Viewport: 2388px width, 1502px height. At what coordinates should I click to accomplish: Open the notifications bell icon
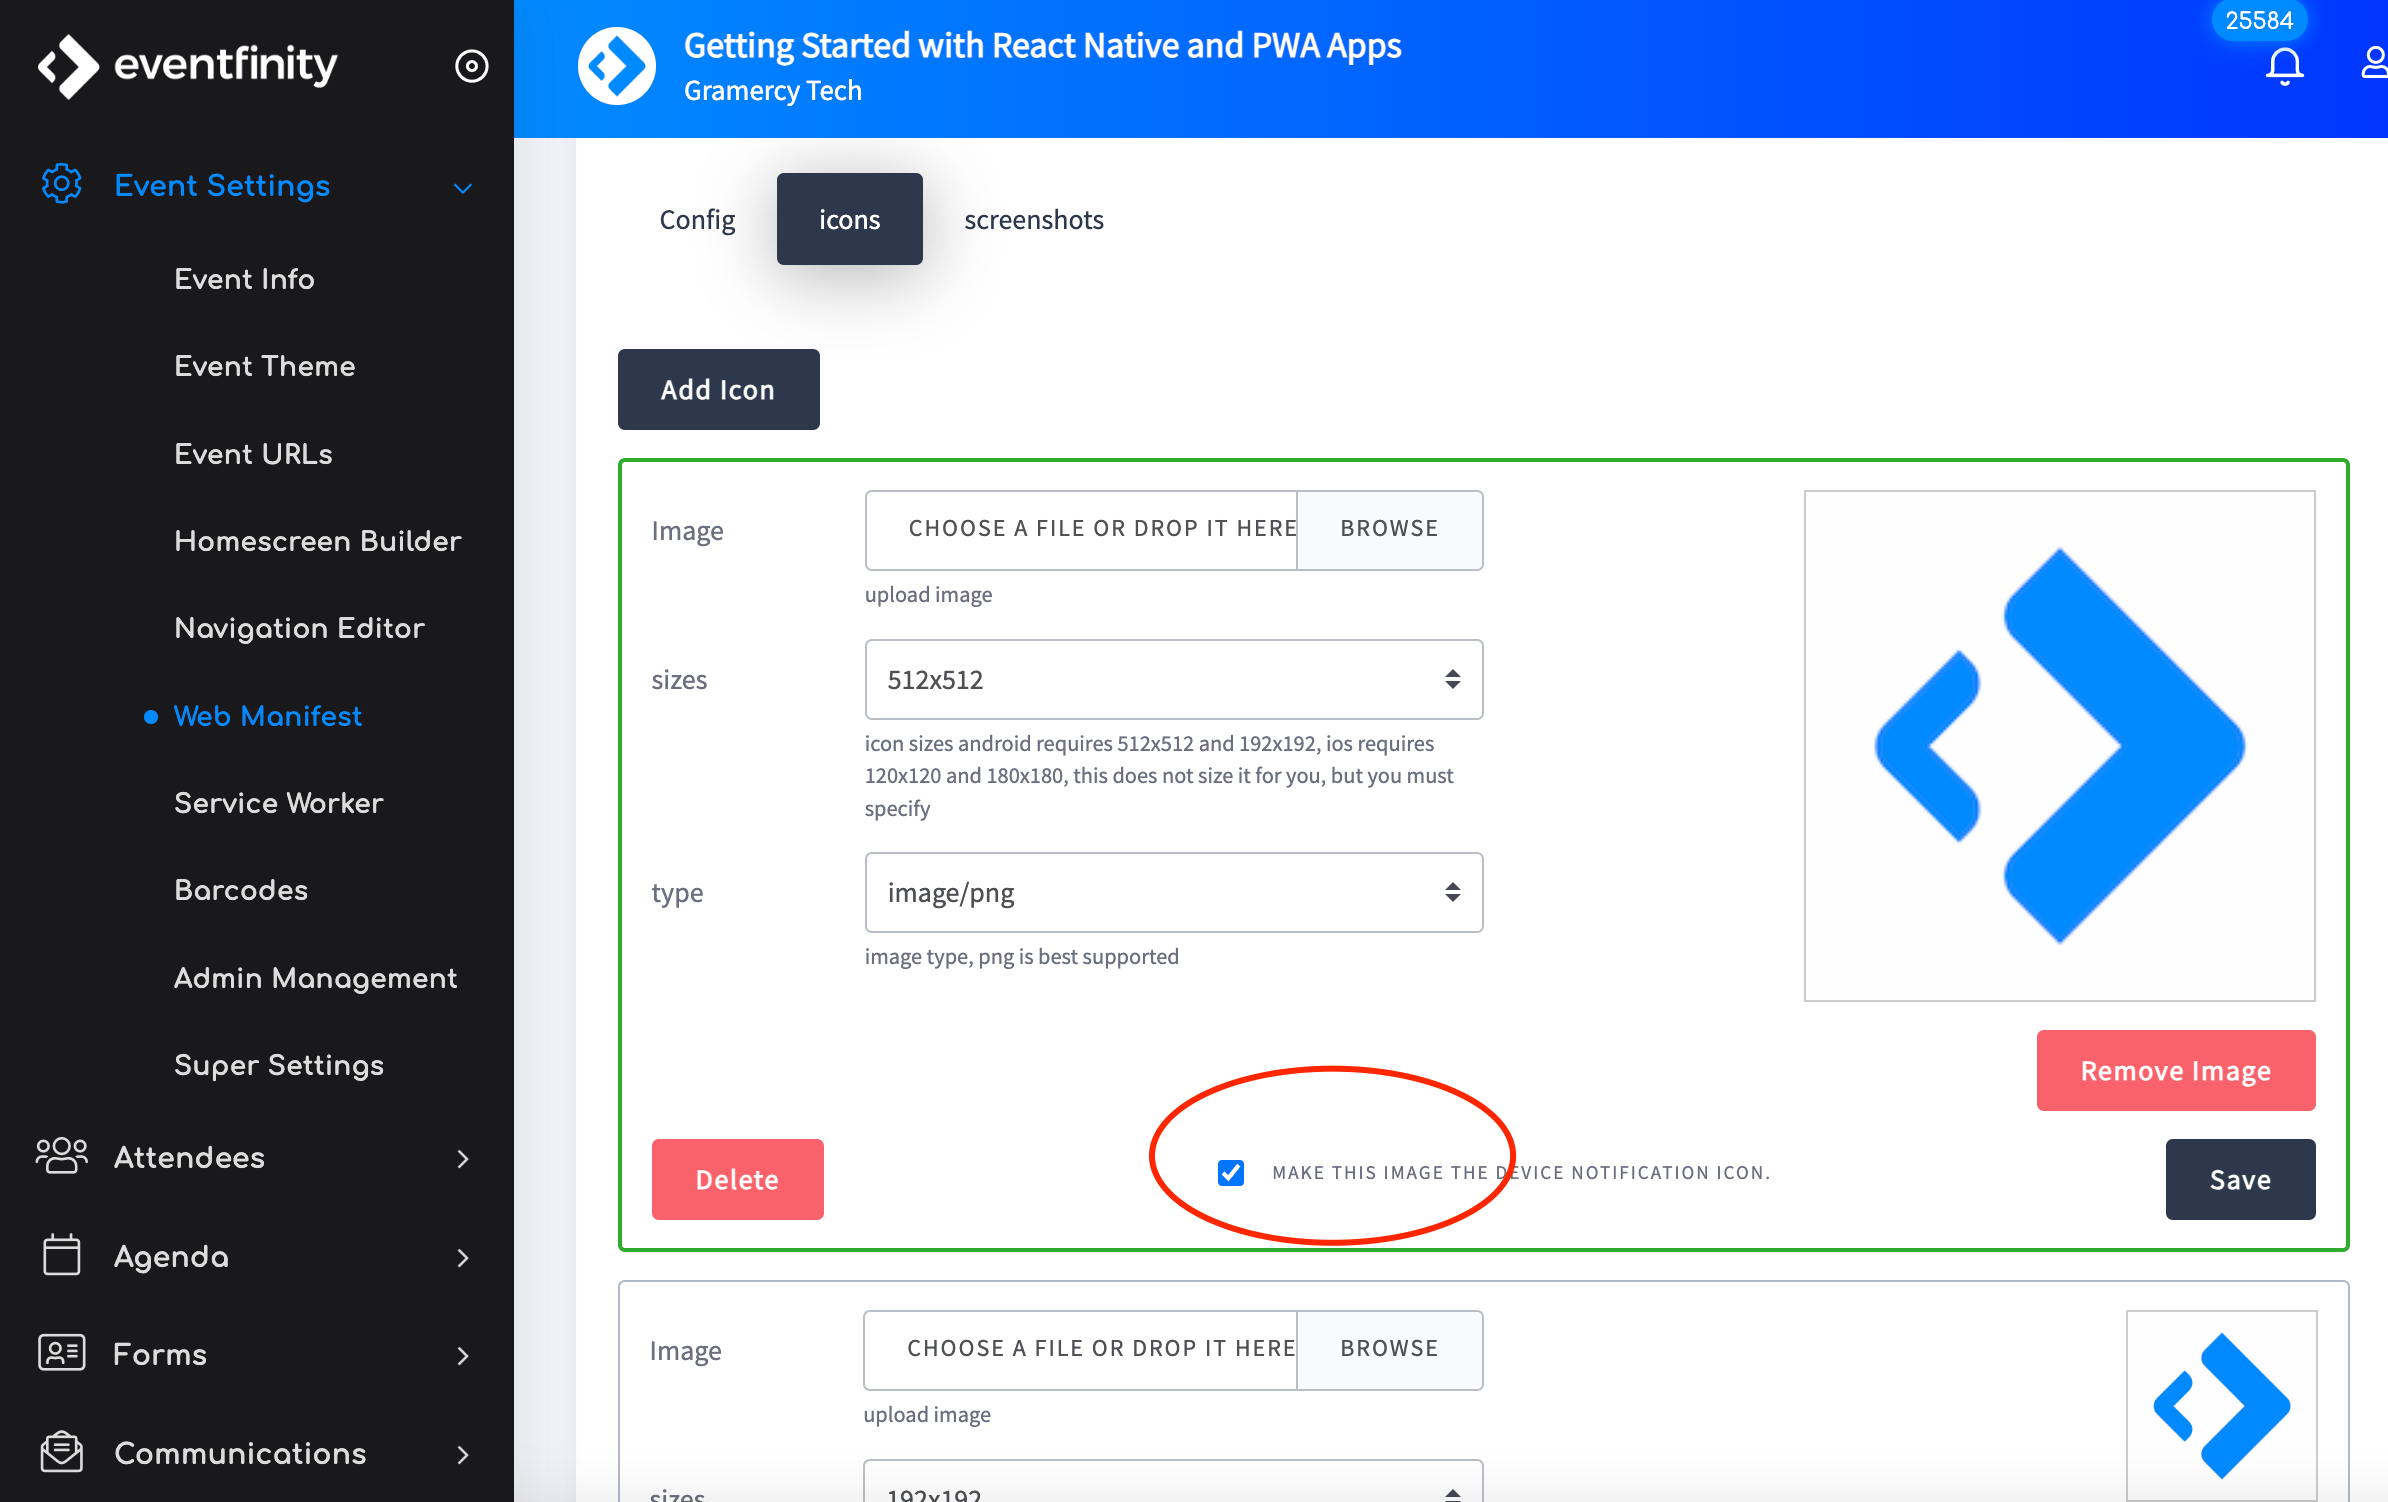coord(2284,66)
